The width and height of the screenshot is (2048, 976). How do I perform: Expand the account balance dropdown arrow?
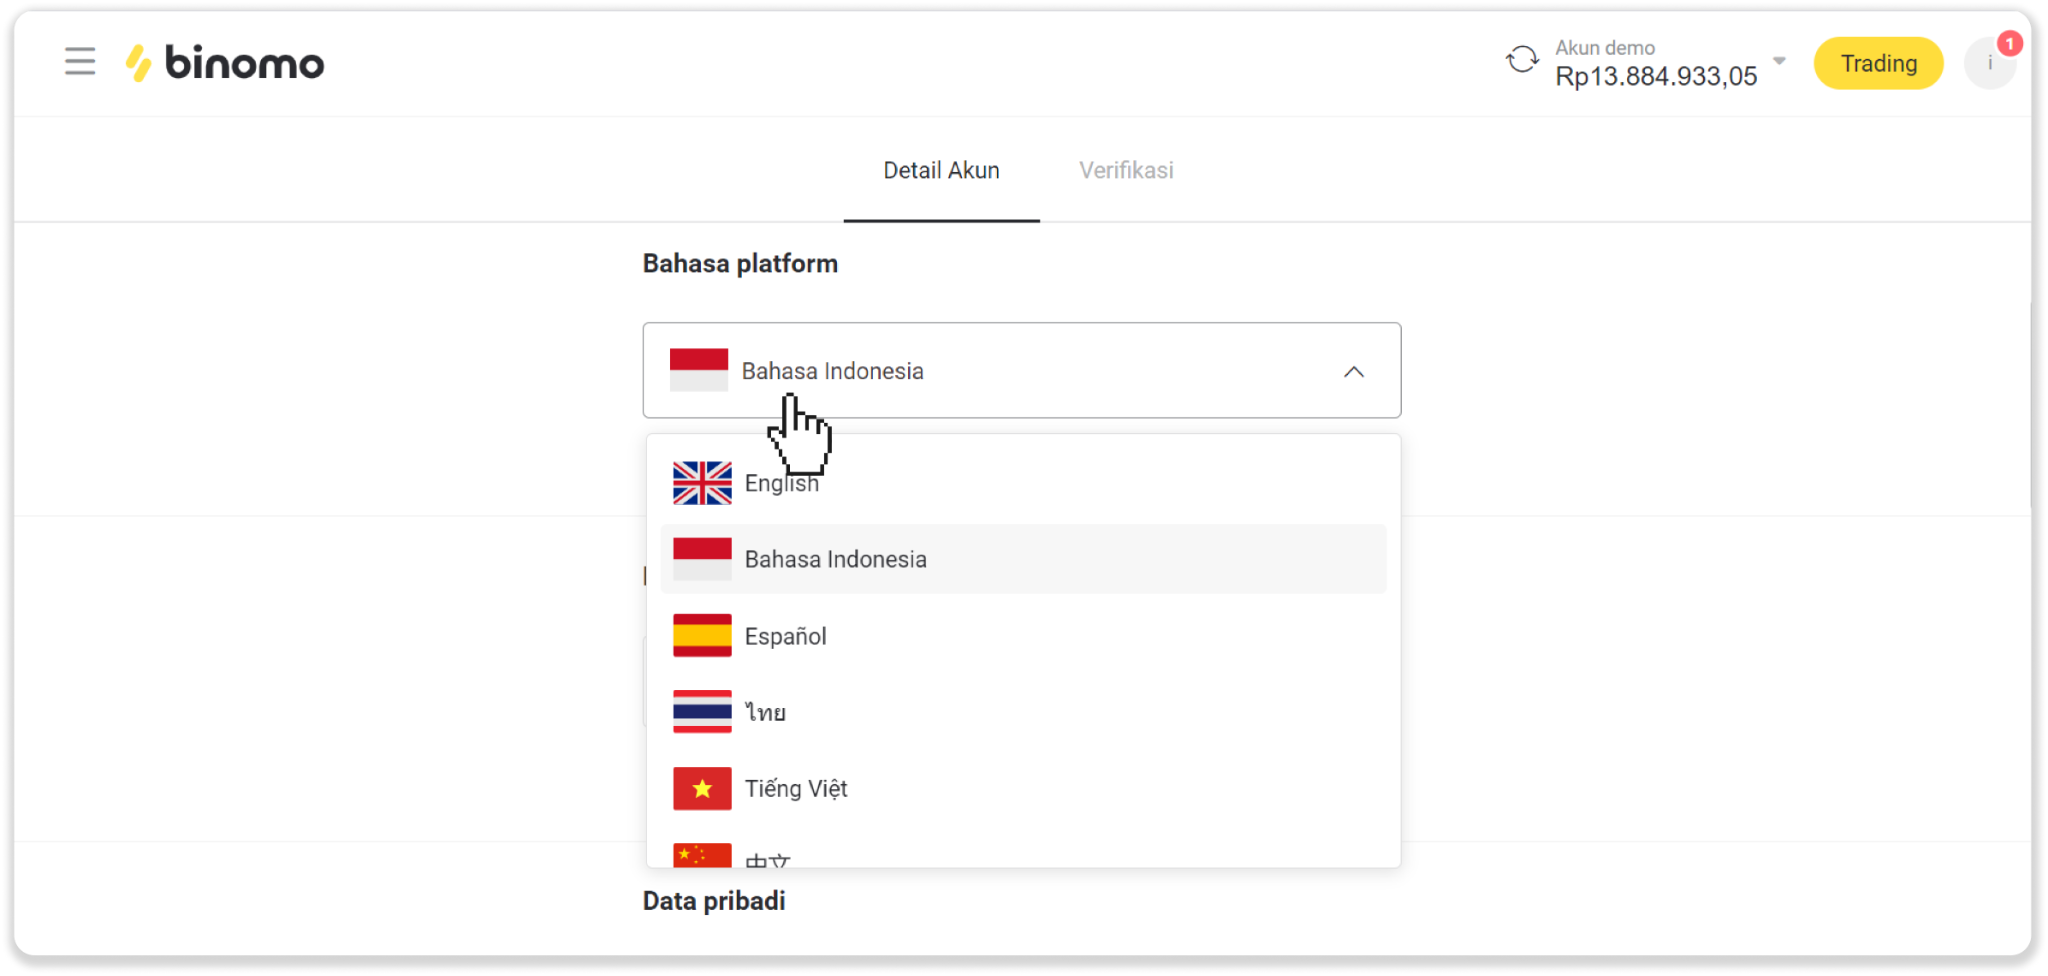pos(1779,61)
